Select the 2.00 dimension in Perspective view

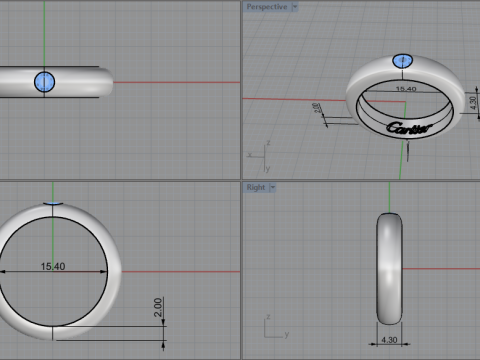317,108
